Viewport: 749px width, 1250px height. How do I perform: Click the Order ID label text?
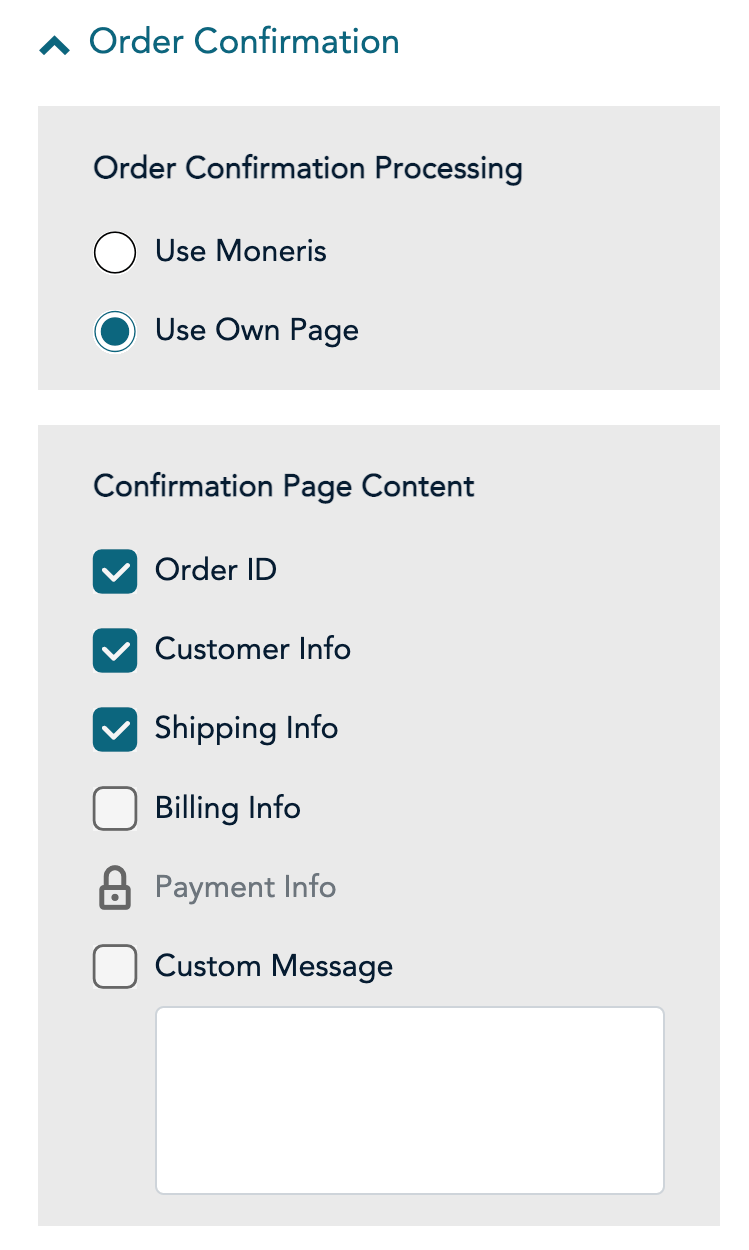(216, 570)
